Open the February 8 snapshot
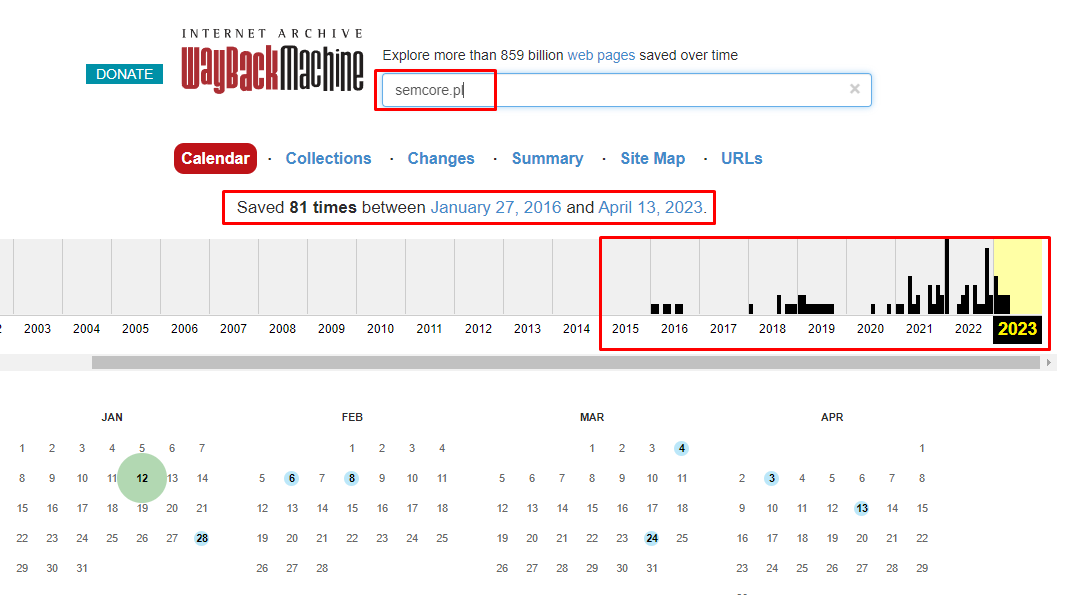This screenshot has width=1073, height=595. tap(352, 478)
